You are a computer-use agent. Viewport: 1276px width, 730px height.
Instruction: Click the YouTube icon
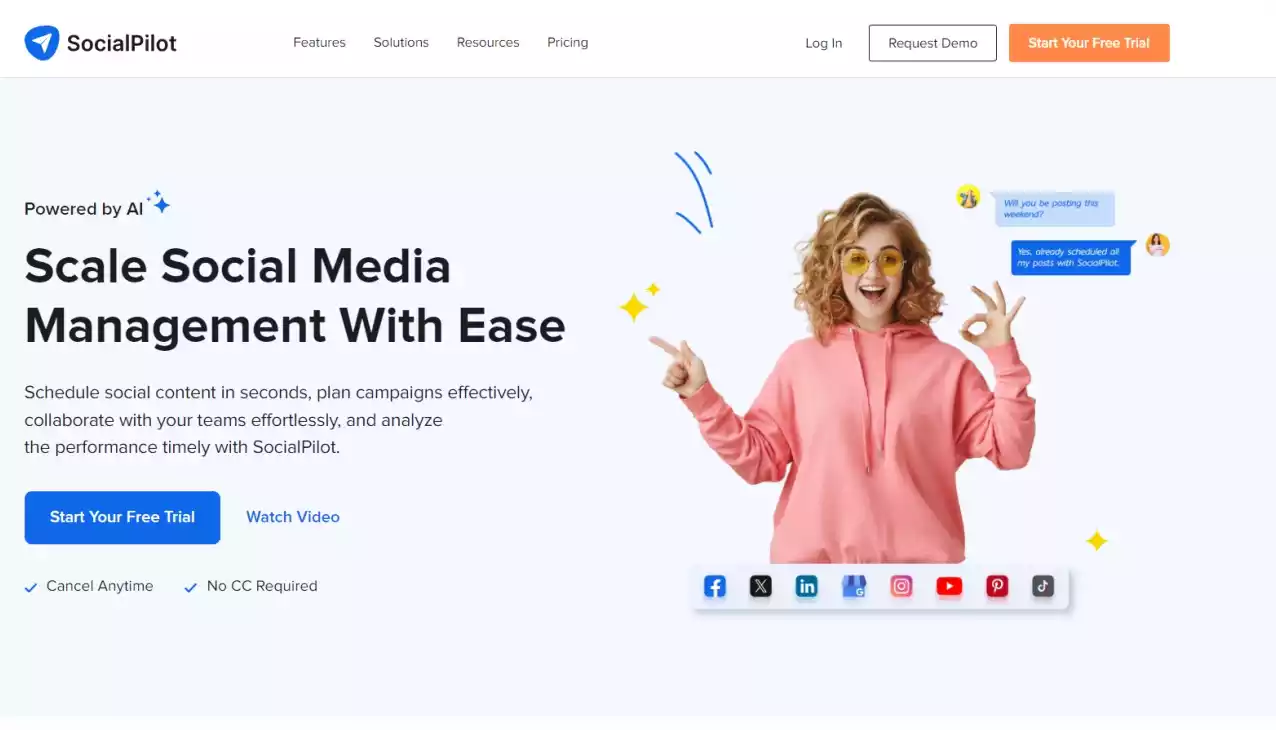coord(949,587)
